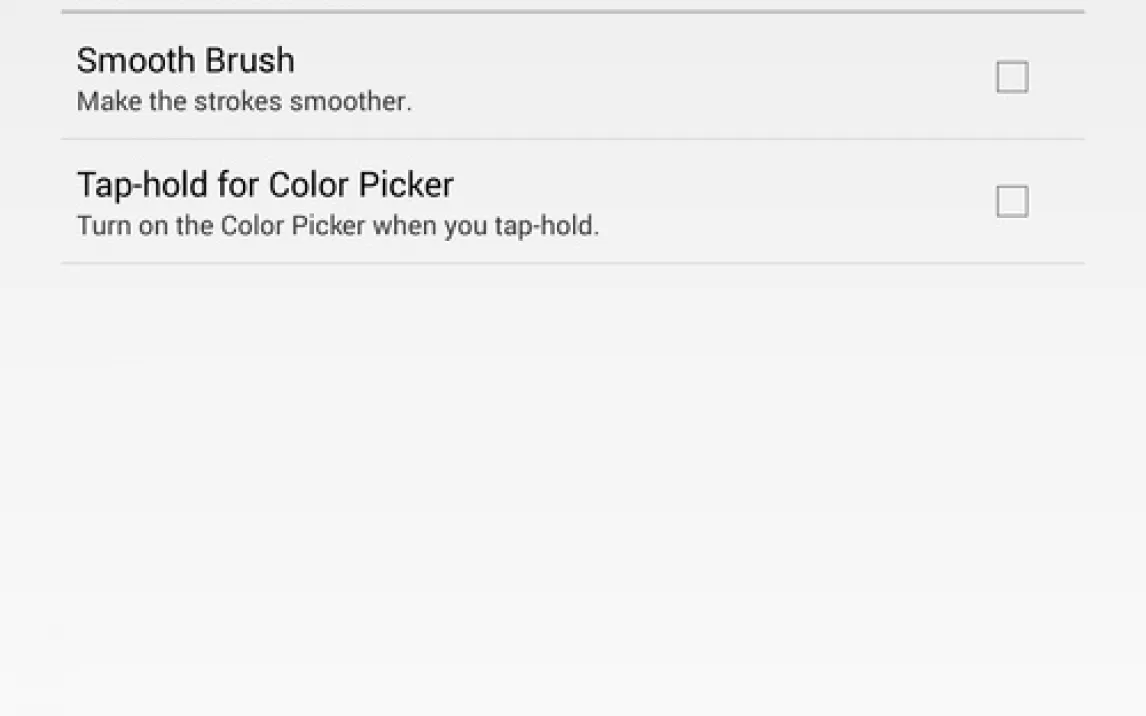Toggle smoother strokes using the checkbox
The height and width of the screenshot is (716, 1146).
click(1012, 77)
